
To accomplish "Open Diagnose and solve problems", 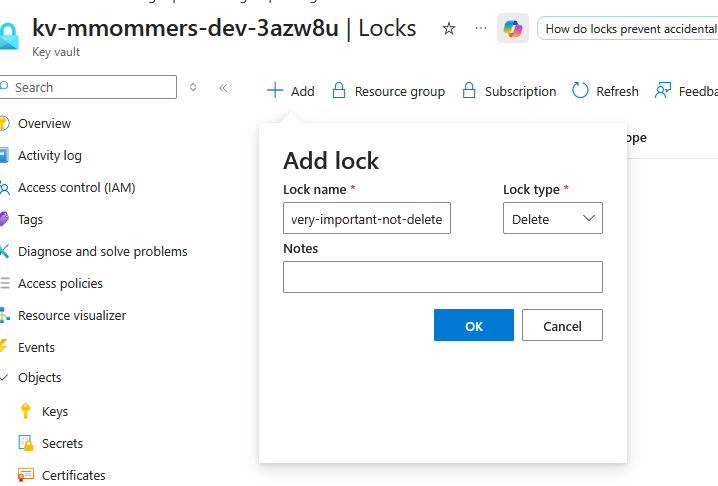I will [x=103, y=251].
